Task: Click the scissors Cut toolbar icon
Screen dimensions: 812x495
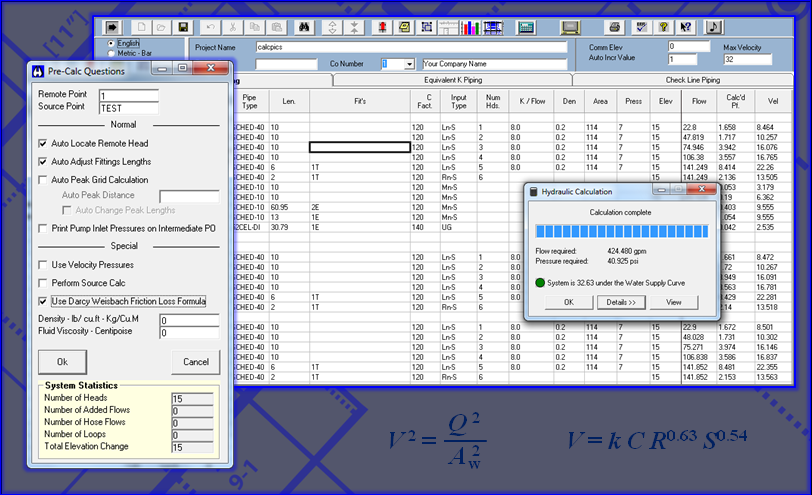Action: pos(233,26)
